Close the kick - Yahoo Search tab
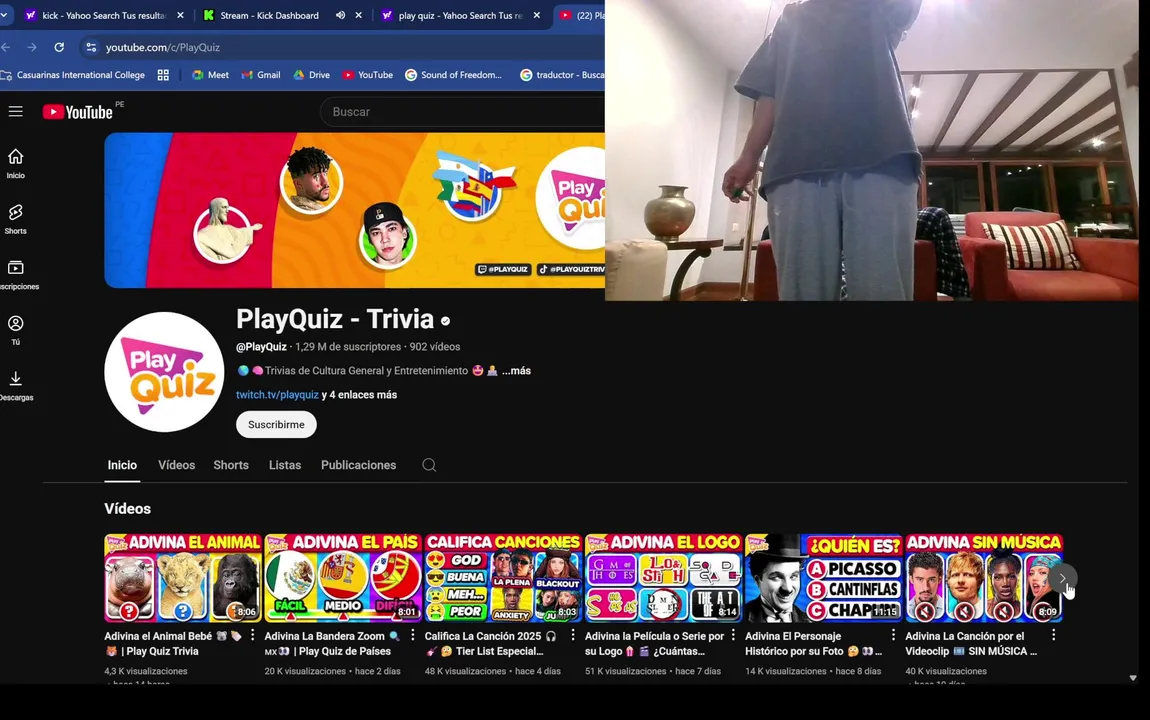The height and width of the screenshot is (720, 1150). [x=180, y=15]
